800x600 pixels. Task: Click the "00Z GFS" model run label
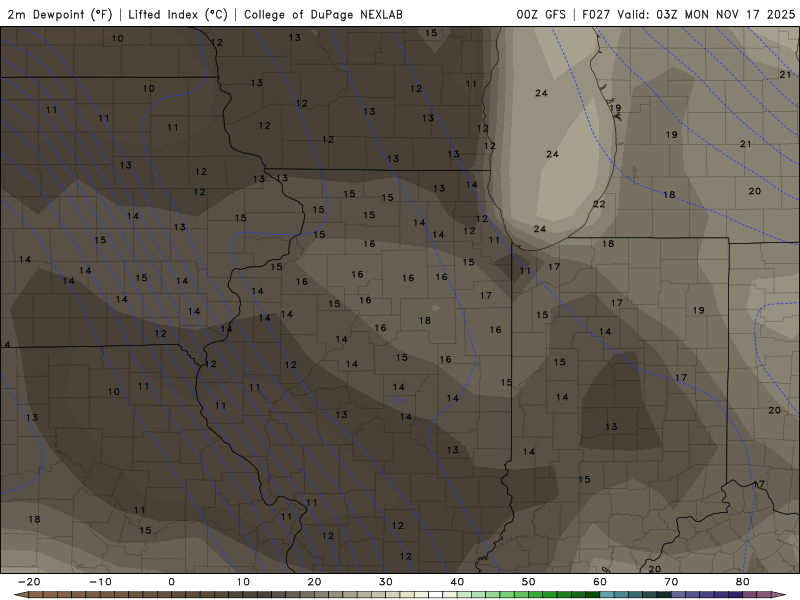click(541, 14)
